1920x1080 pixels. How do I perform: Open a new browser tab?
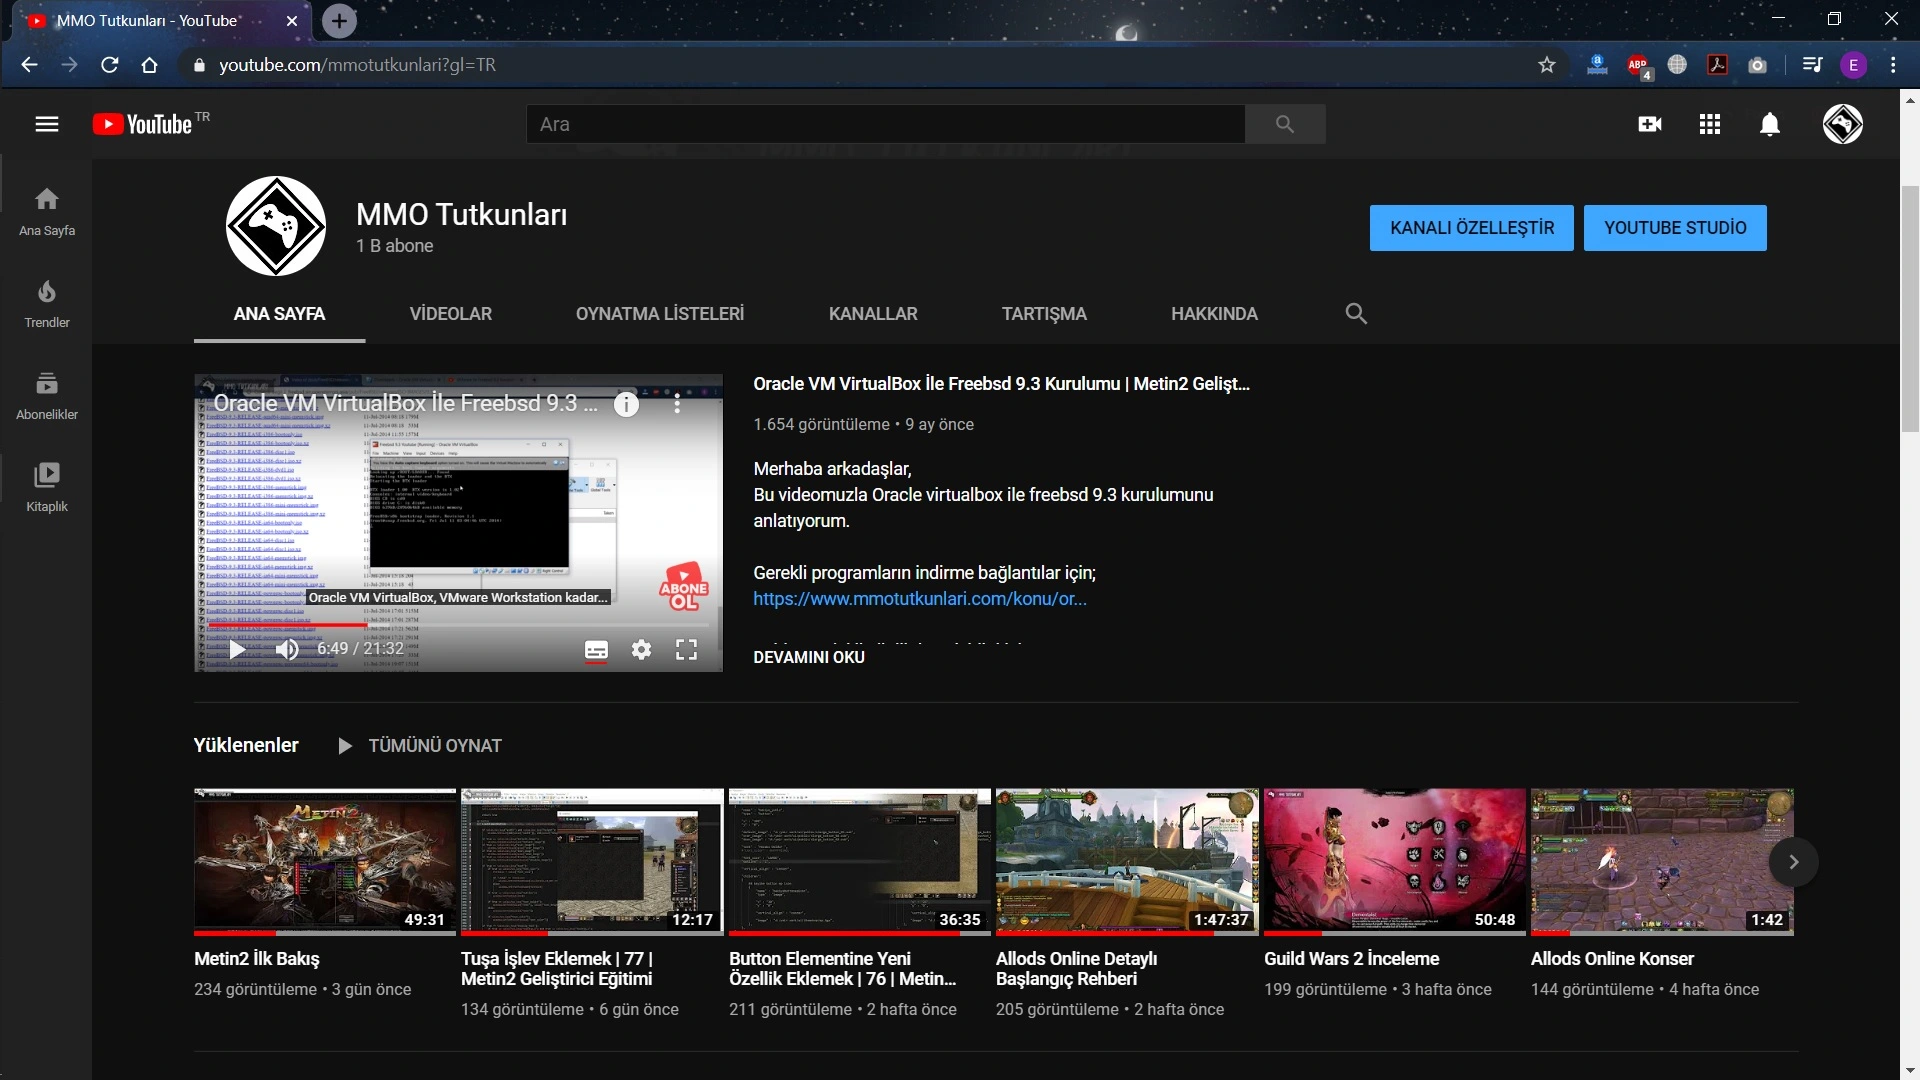pyautogui.click(x=339, y=21)
